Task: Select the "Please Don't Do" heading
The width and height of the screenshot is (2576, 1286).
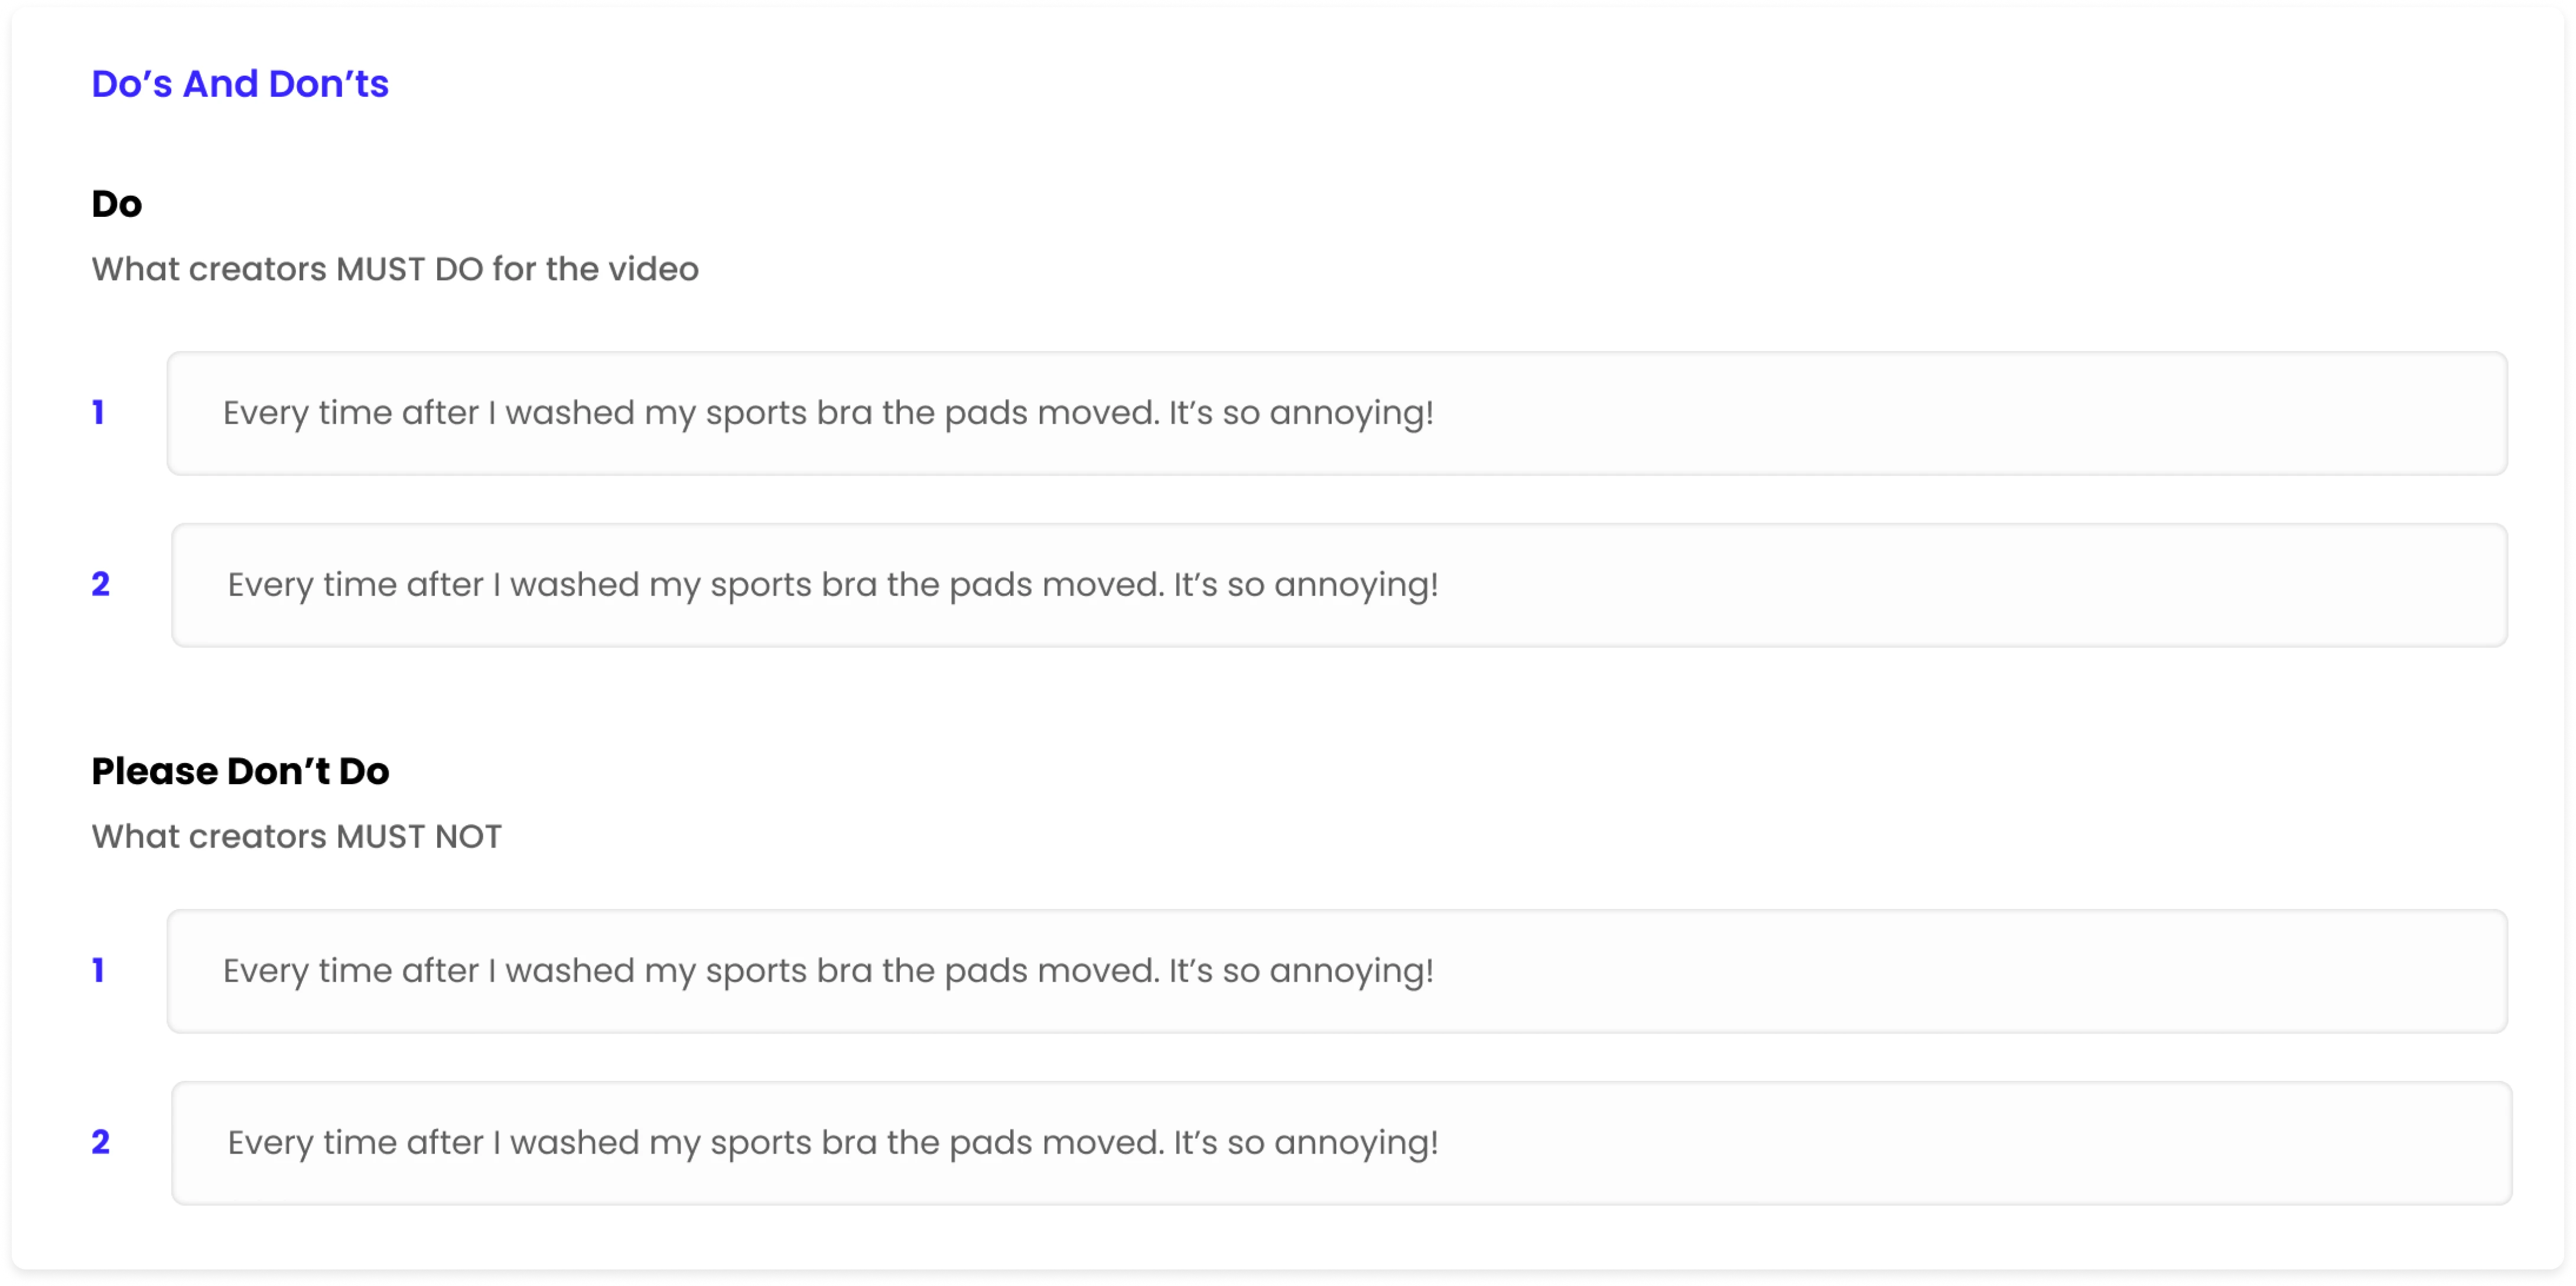Action: click(240, 771)
